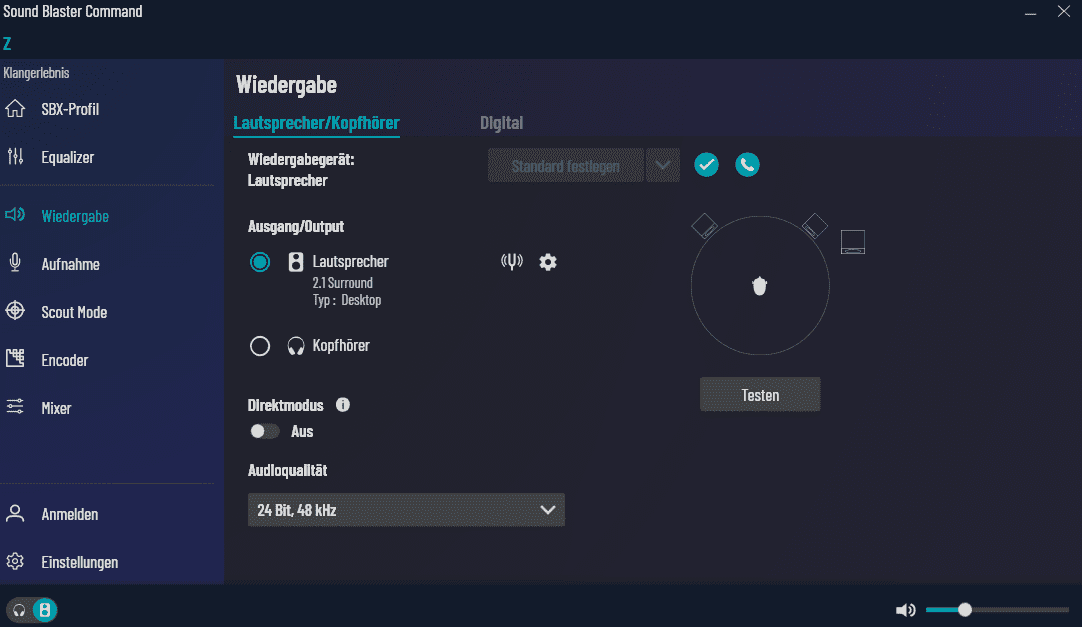Viewport: 1082px width, 627px height.
Task: Toggle the Direktmodus switch
Action: pos(264,431)
